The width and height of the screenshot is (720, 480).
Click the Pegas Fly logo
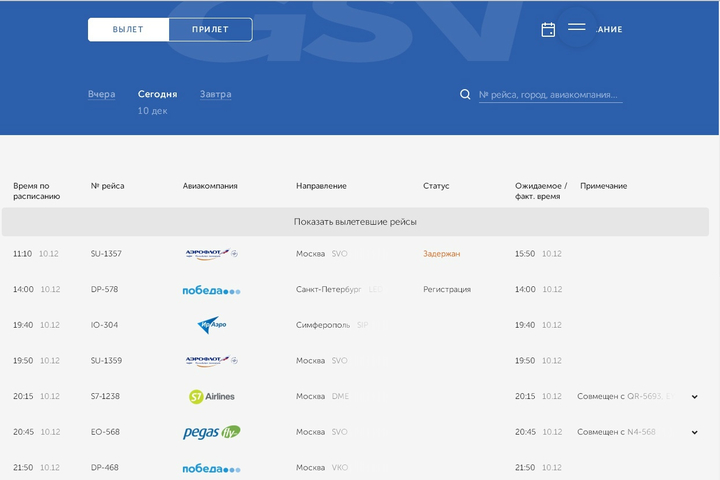click(211, 432)
